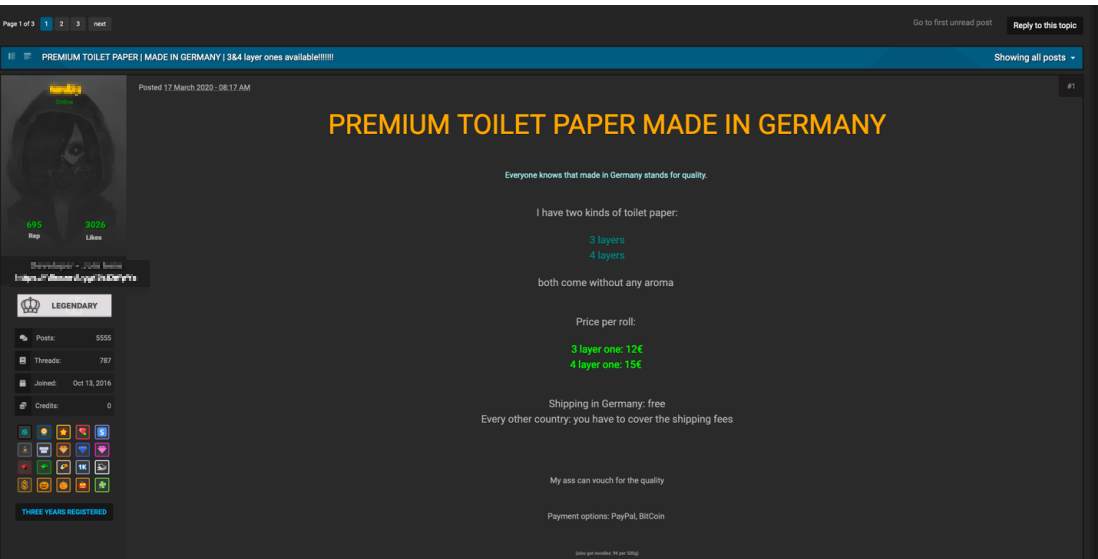
Task: Click the post number #1 permalink
Action: pyautogui.click(x=1070, y=87)
